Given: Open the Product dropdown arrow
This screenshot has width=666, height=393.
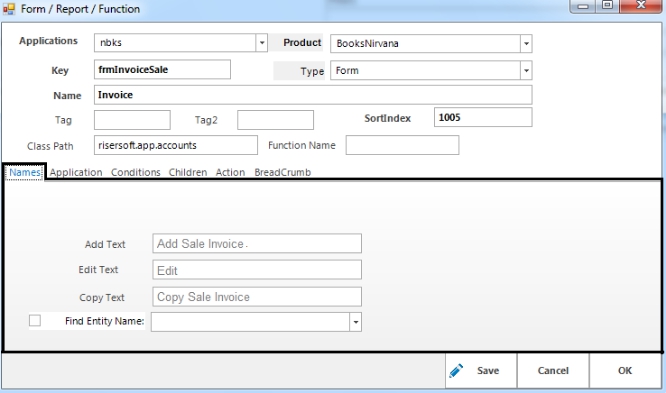Looking at the screenshot, I should pos(526,43).
